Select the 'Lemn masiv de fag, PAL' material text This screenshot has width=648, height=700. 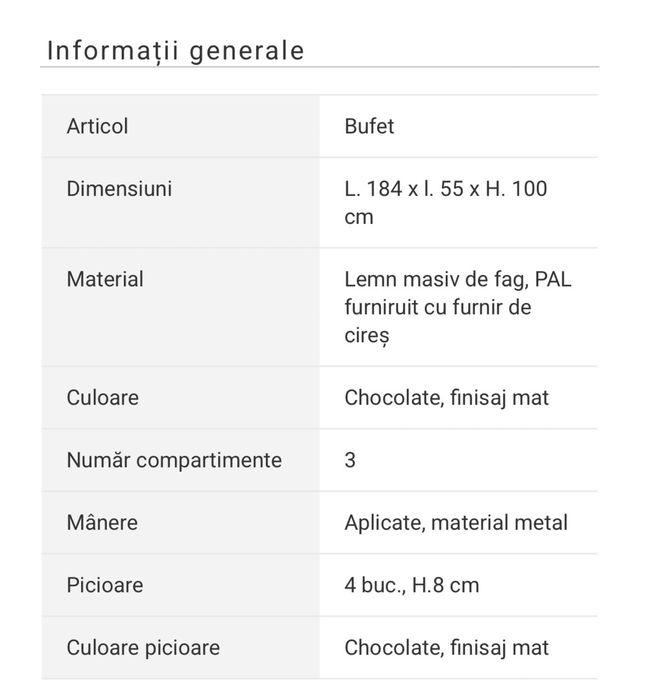click(x=458, y=279)
